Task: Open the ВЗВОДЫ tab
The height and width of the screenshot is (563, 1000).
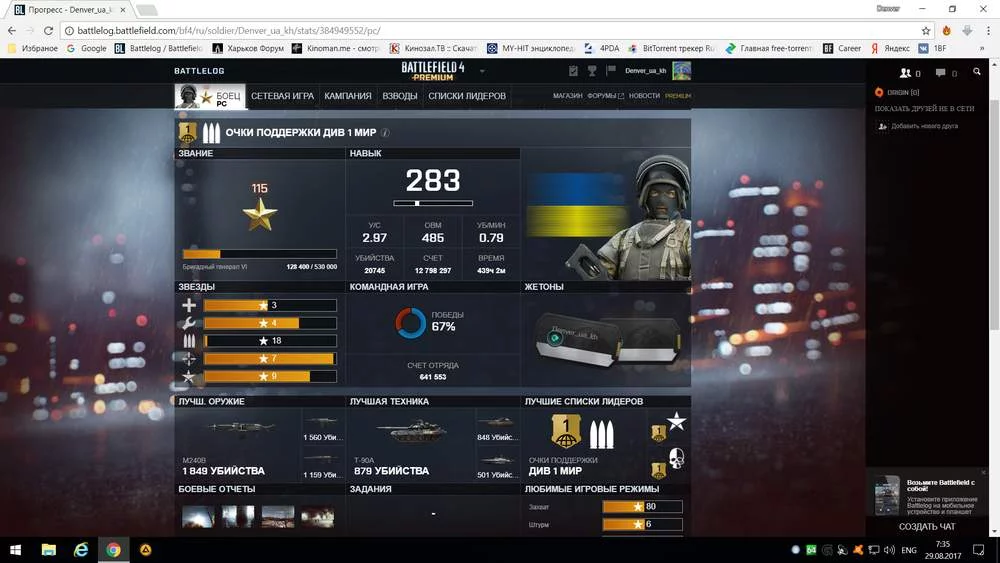Action: tap(400, 96)
